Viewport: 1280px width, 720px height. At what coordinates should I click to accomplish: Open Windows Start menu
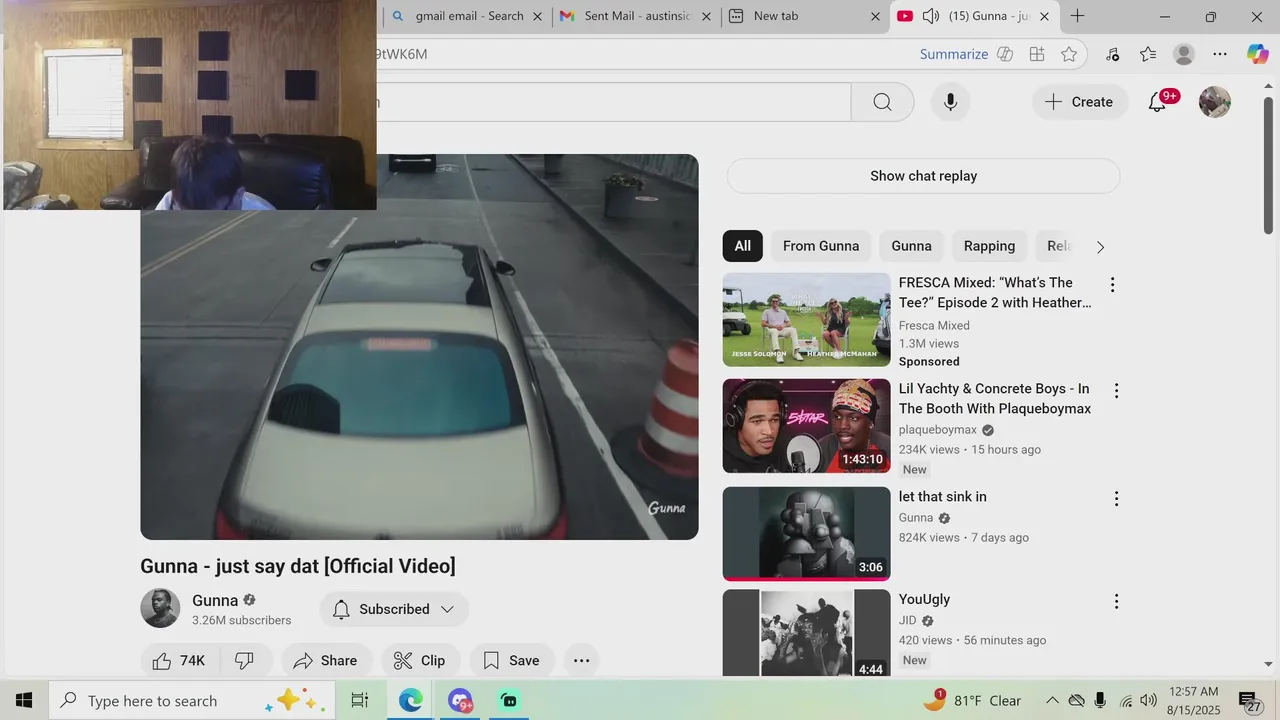[24, 701]
